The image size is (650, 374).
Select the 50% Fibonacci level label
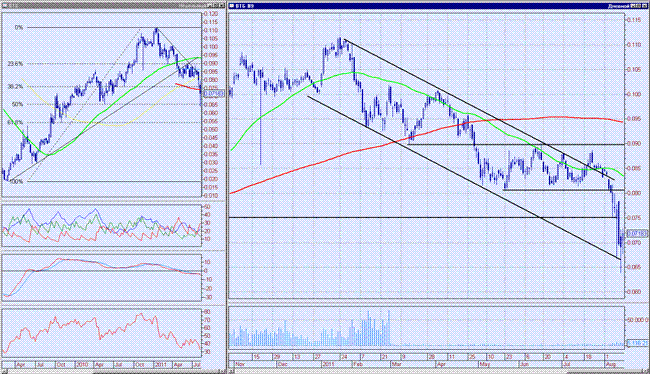coord(18,104)
